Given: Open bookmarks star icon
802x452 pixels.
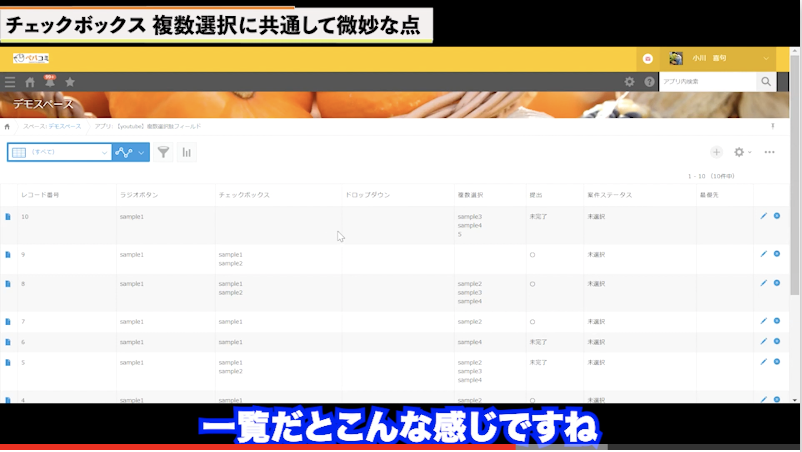Looking at the screenshot, I should (x=70, y=82).
